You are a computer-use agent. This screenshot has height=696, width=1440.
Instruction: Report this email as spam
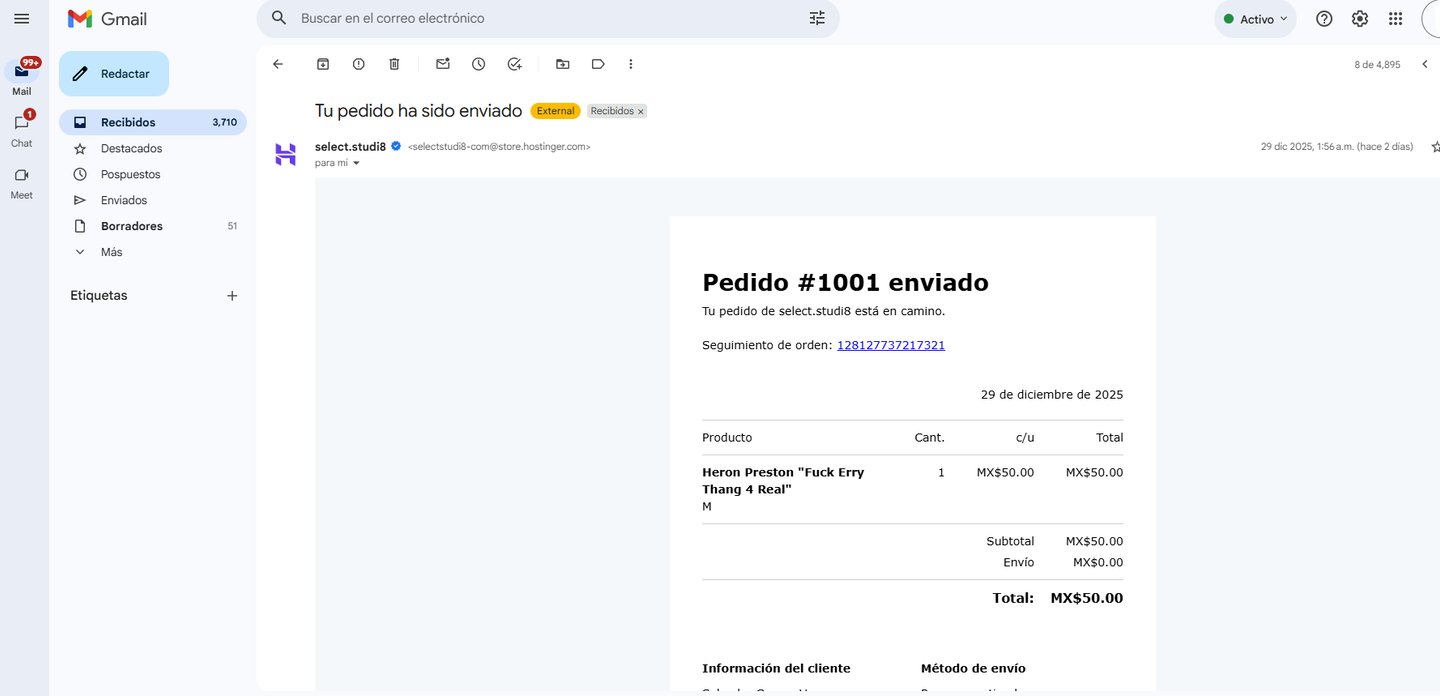pos(359,64)
